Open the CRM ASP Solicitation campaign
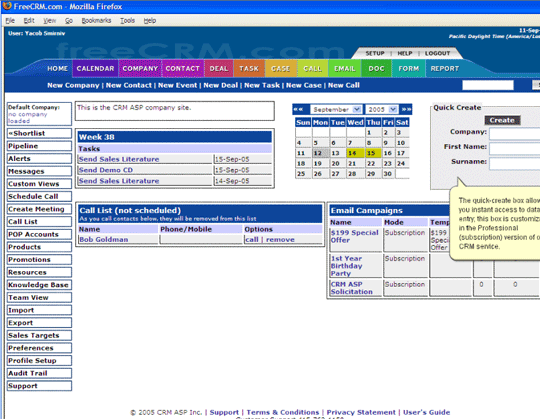The height and width of the screenshot is (419, 540). pos(352,288)
